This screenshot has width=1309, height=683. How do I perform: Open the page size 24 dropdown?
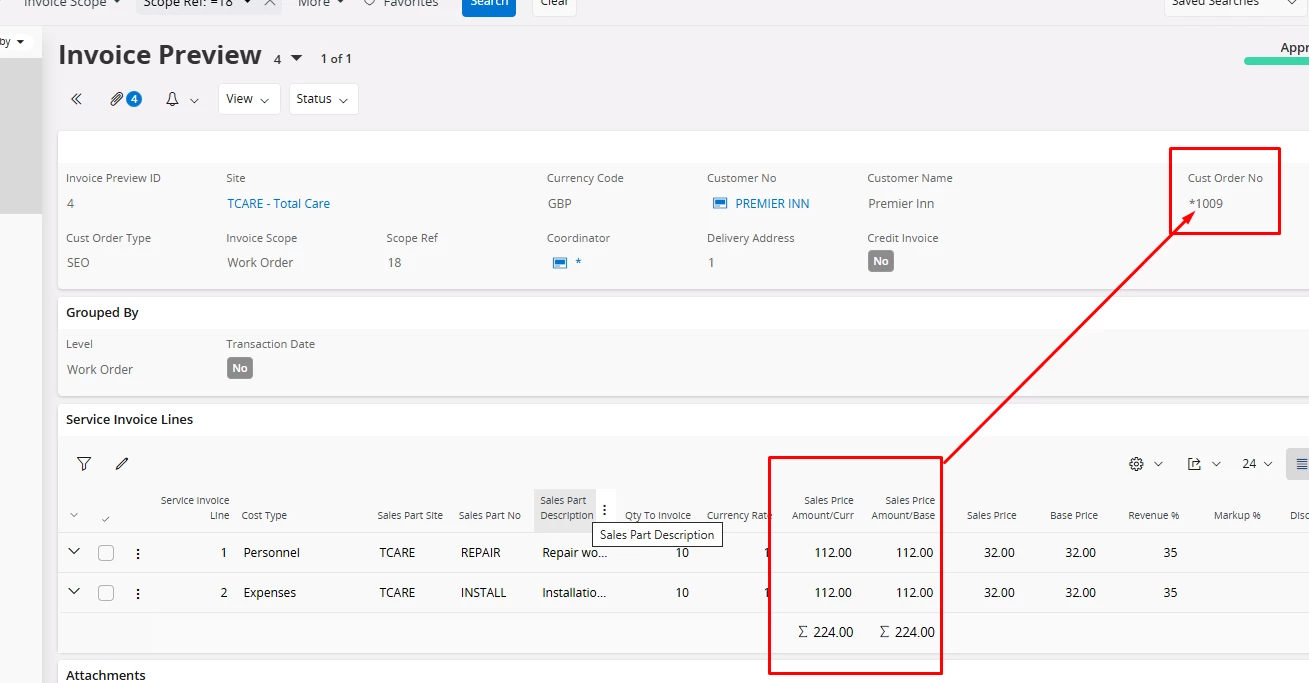tap(1257, 464)
